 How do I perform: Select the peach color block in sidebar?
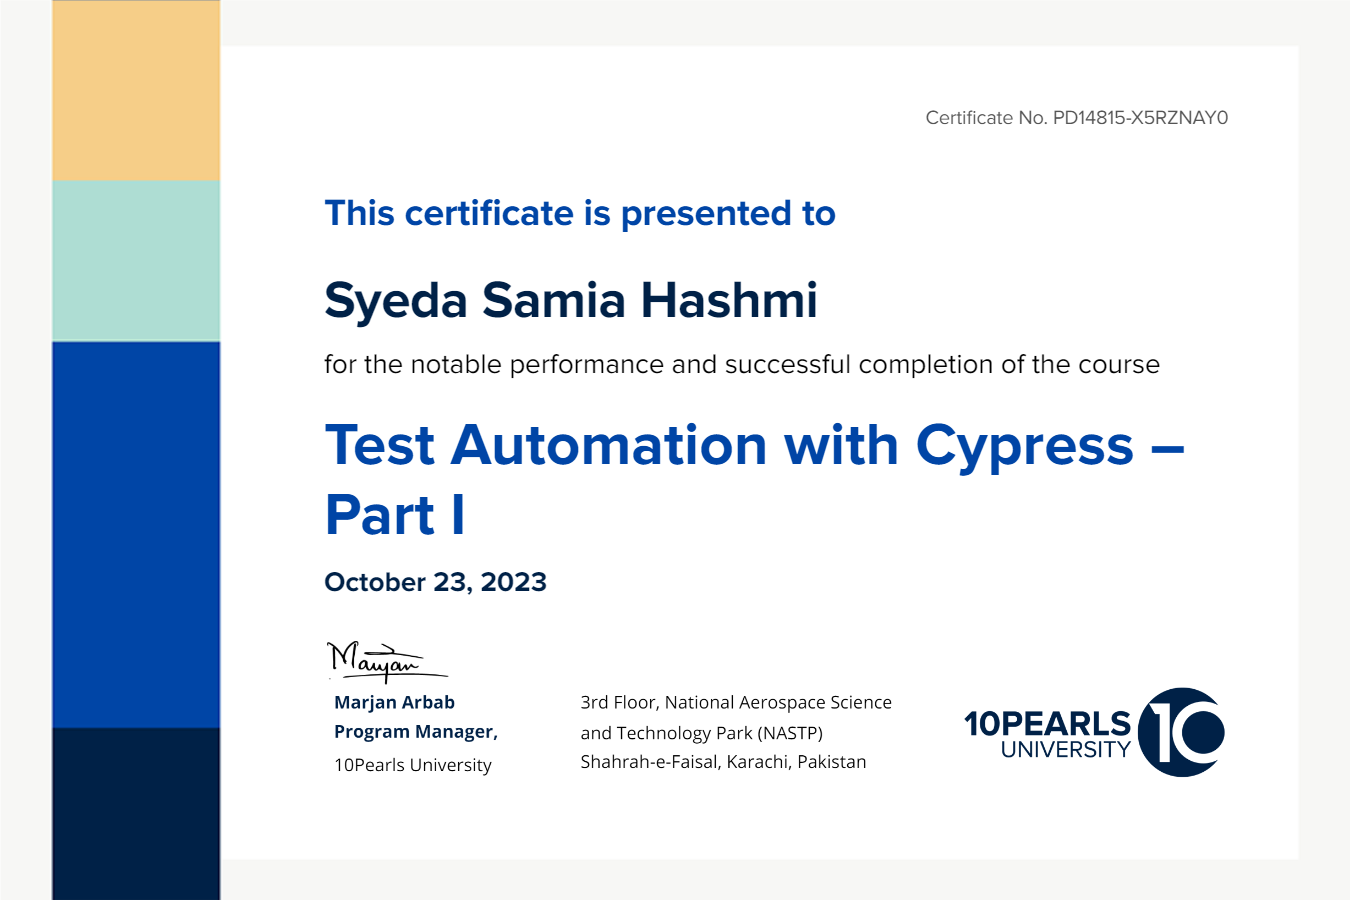pos(136,90)
